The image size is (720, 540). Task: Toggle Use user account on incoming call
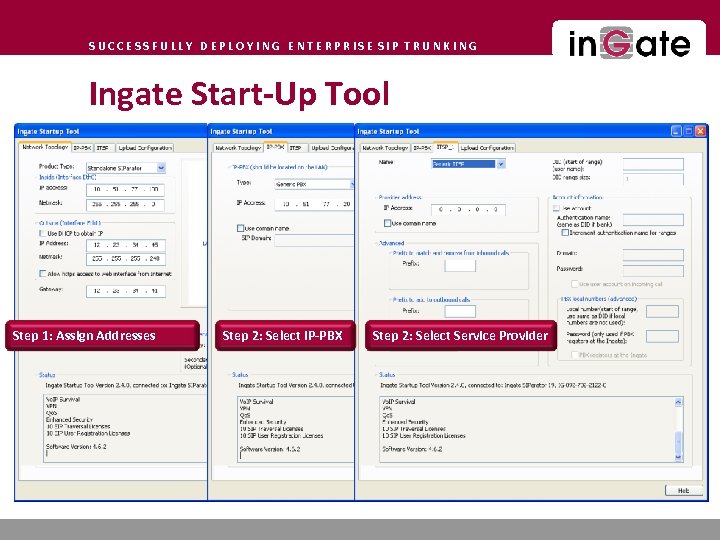(574, 284)
